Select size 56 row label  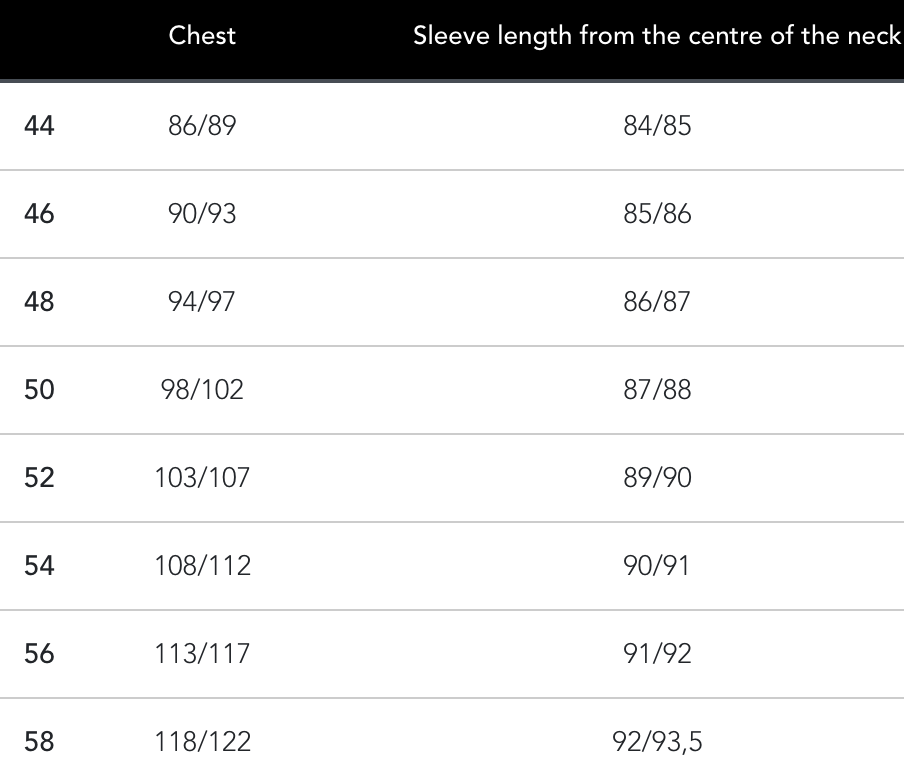click(39, 654)
